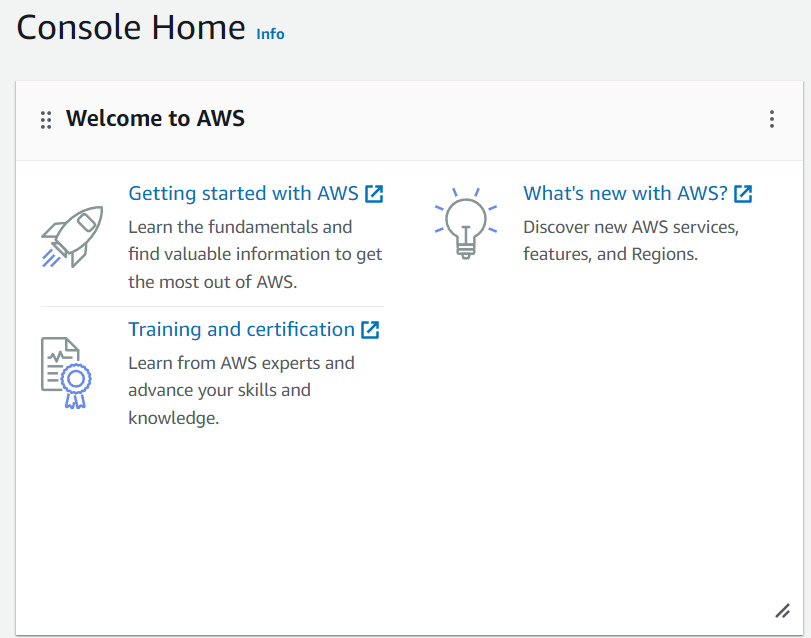Viewport: 811px width, 638px height.
Task: Click external-link icon next to Getting started with AWS
Action: 374,194
